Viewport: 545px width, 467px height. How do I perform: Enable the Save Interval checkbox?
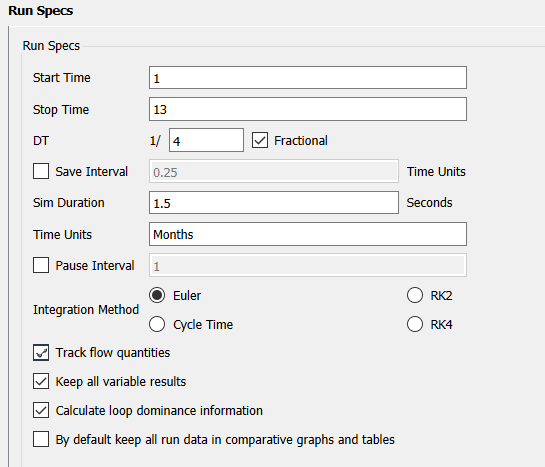(x=41, y=171)
